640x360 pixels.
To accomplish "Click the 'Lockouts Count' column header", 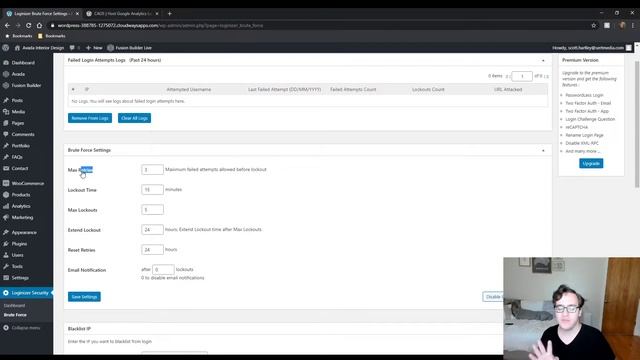I will tap(428, 89).
